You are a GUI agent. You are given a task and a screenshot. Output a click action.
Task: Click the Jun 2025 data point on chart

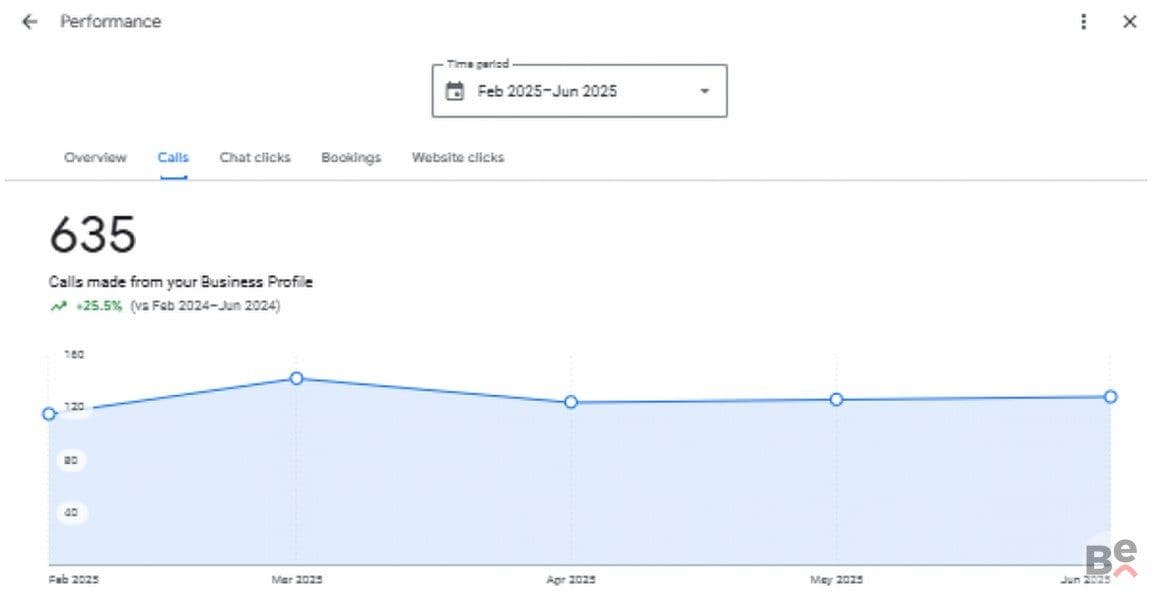(x=1110, y=397)
